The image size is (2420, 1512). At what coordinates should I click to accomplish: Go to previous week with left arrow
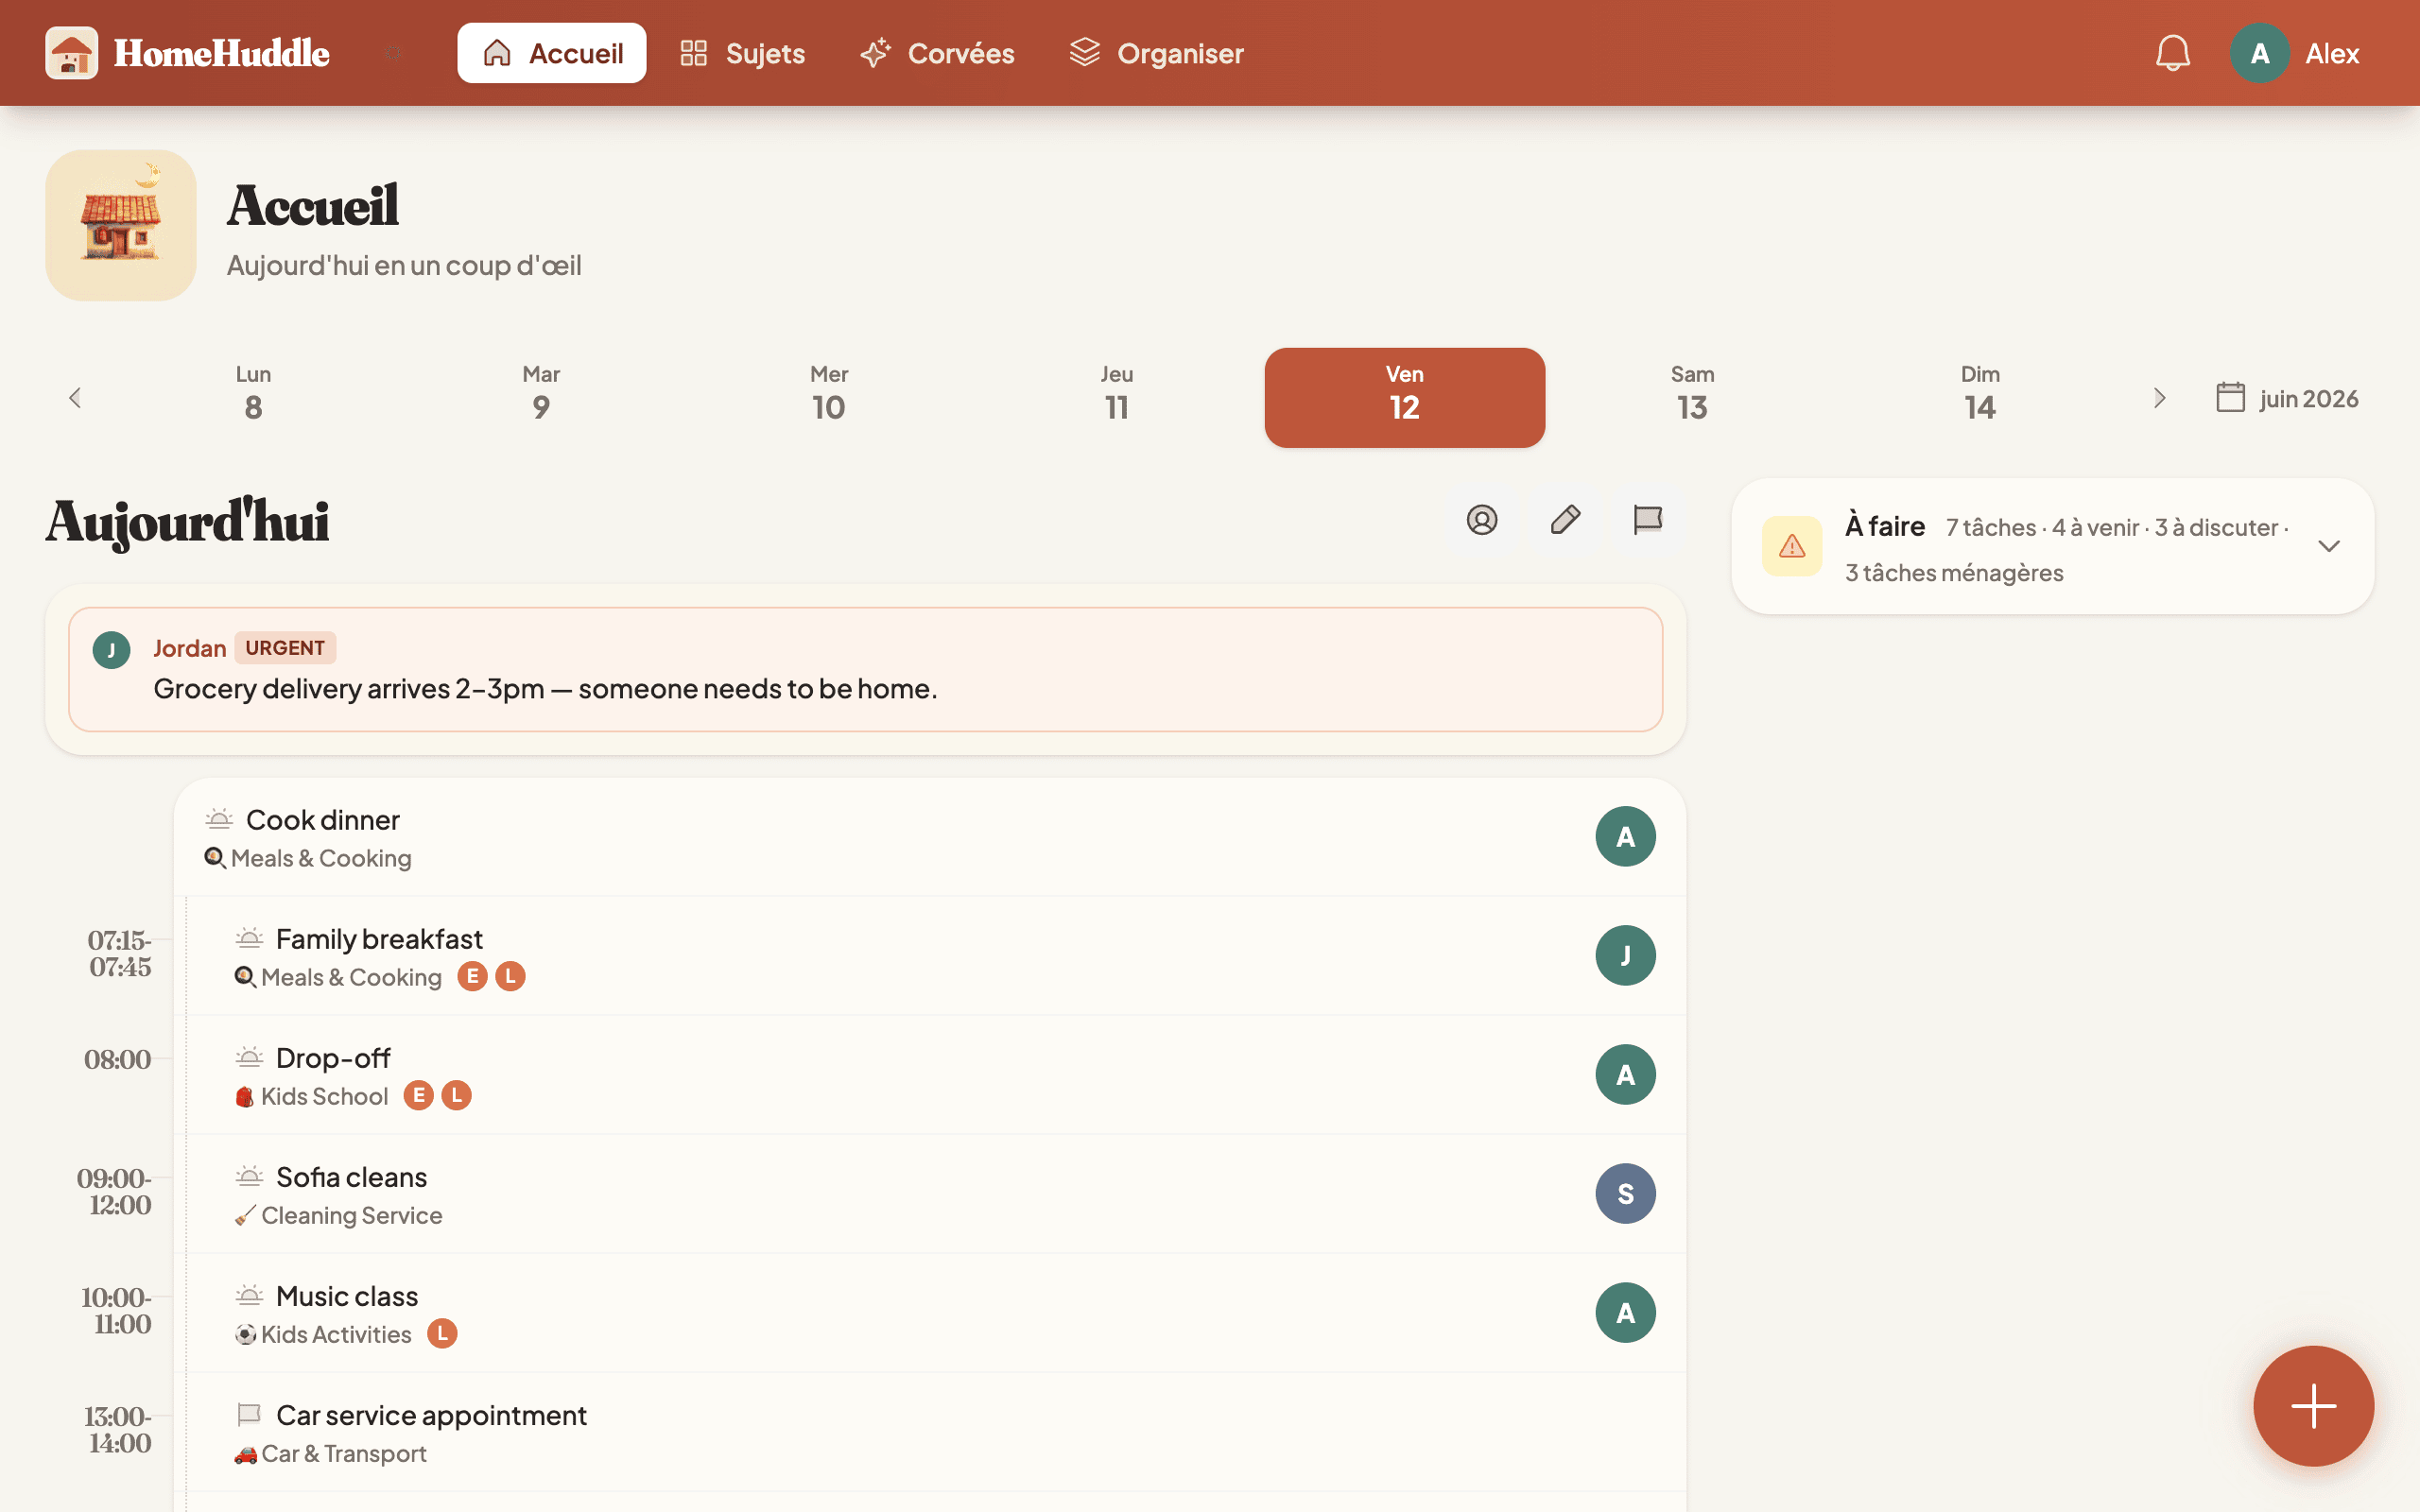pos(75,398)
